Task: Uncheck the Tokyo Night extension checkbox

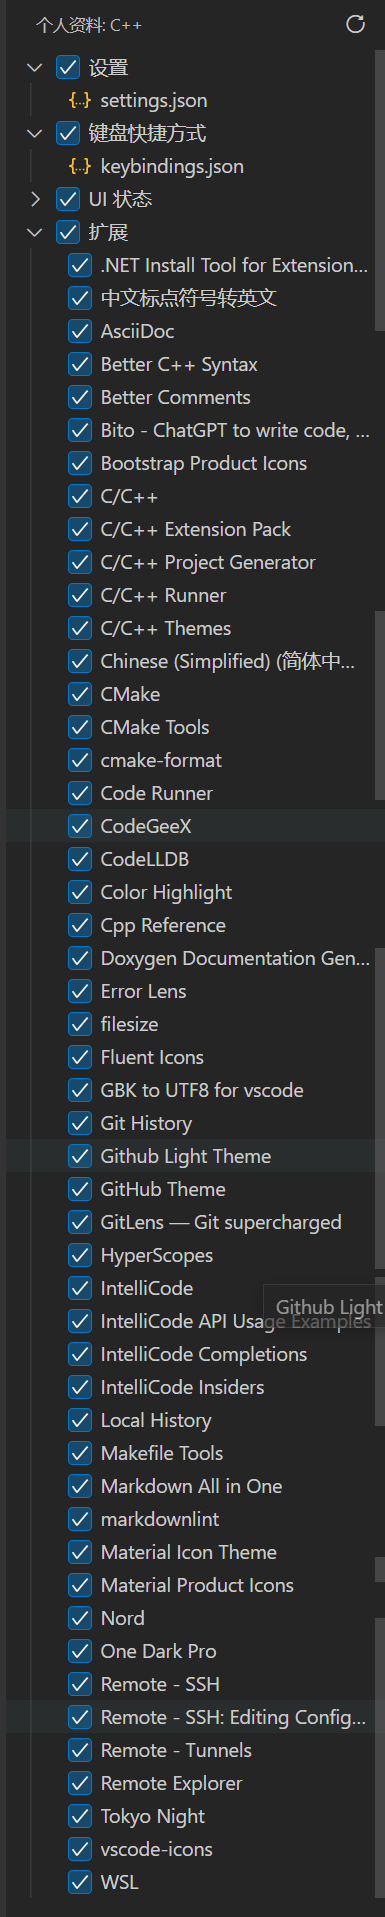Action: point(80,1816)
